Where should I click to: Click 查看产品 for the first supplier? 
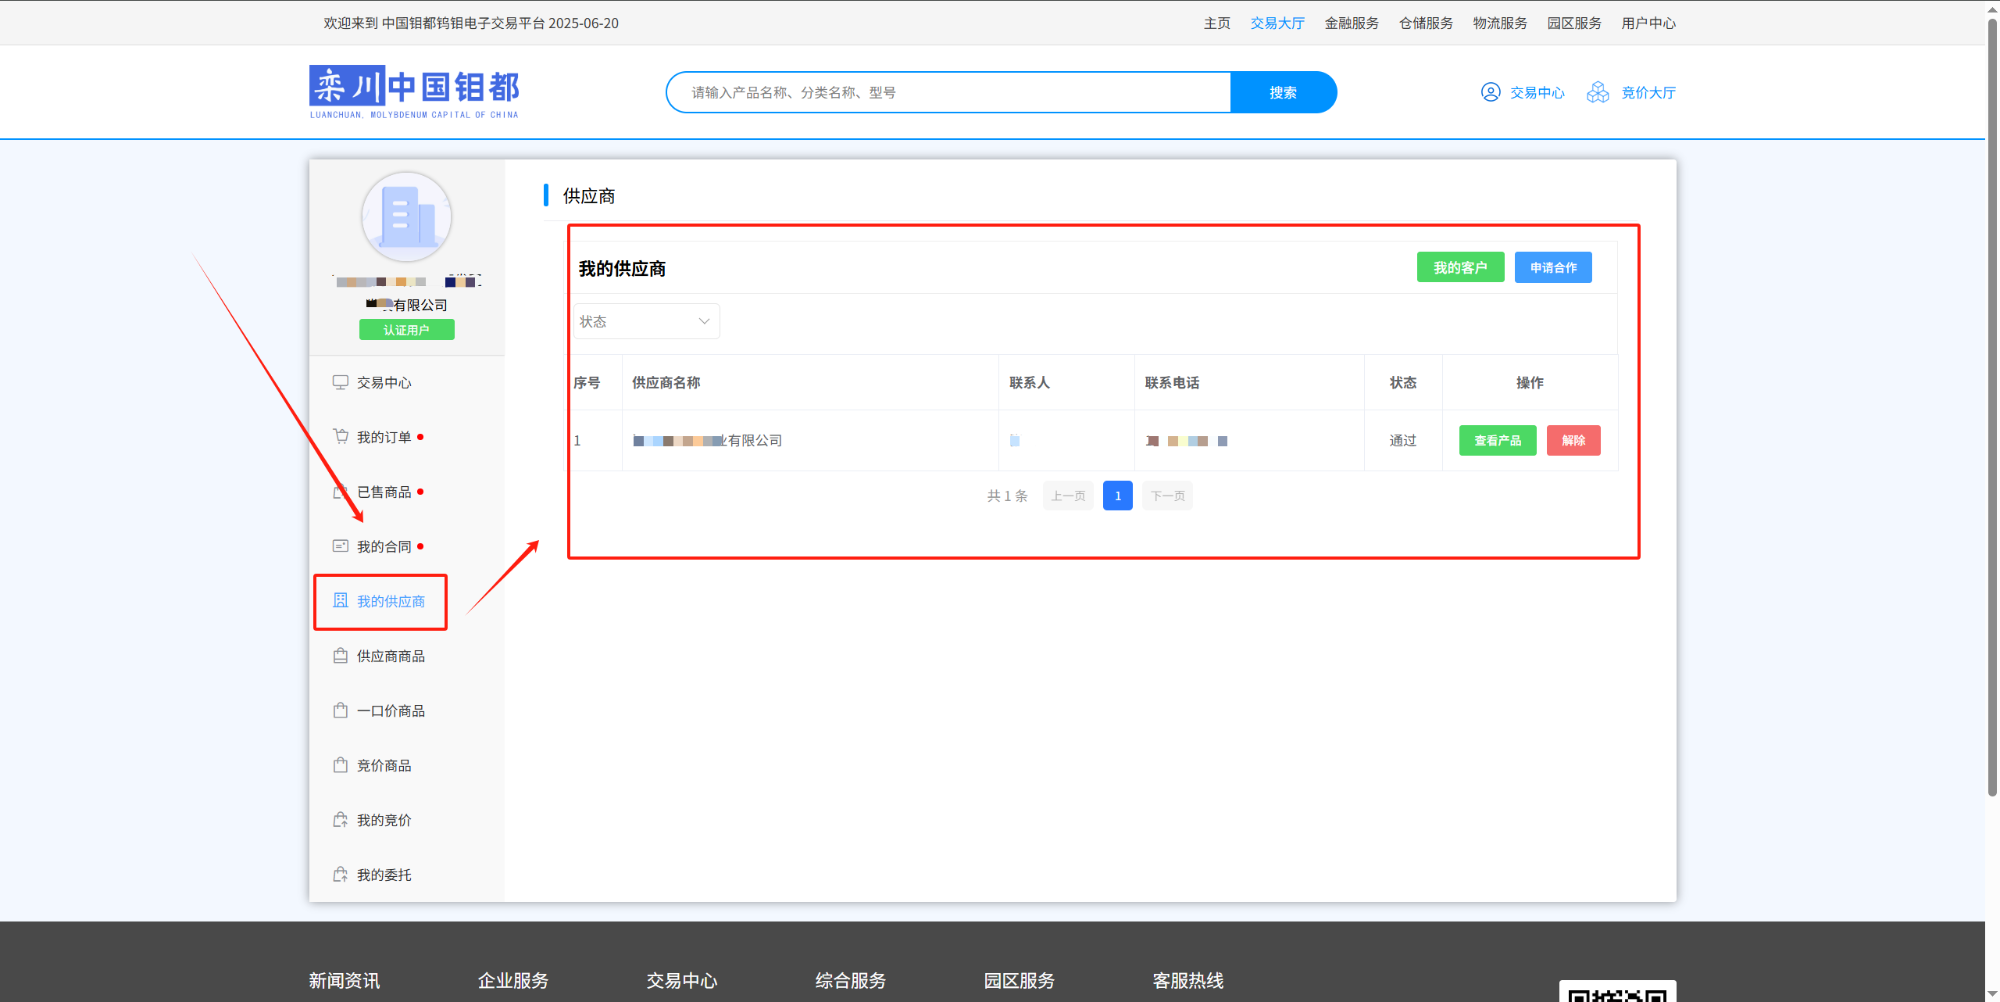1497,440
